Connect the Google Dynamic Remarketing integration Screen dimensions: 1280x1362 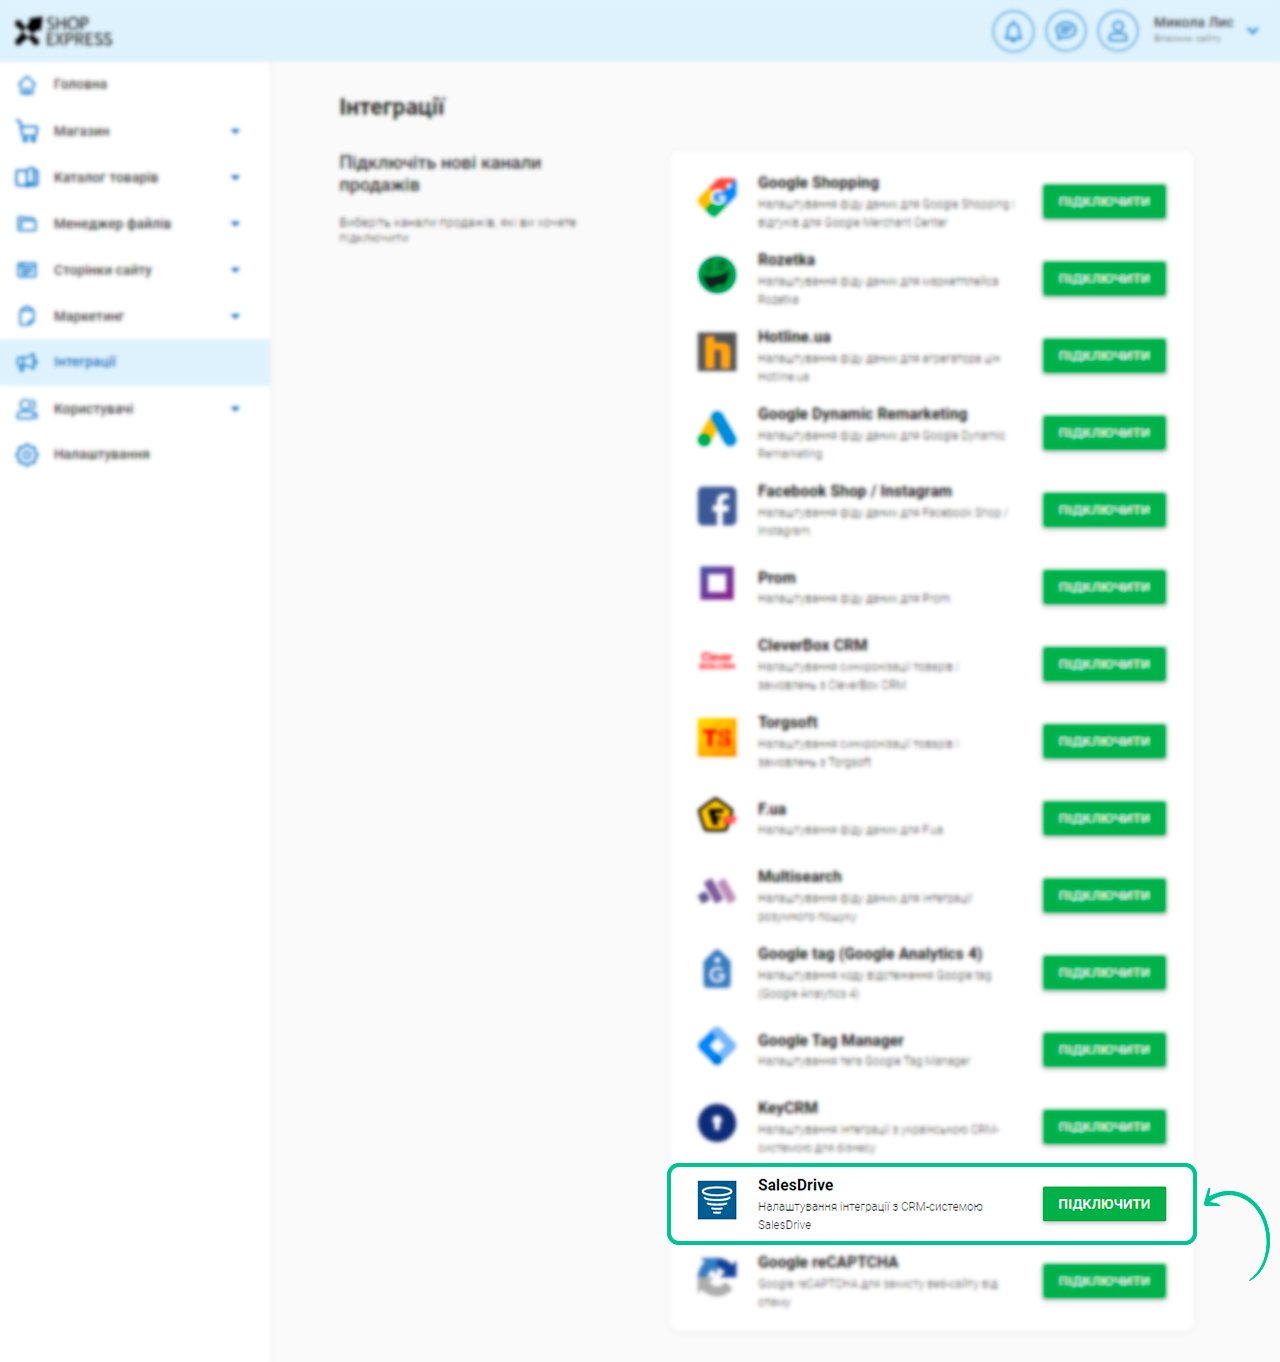pos(1104,433)
